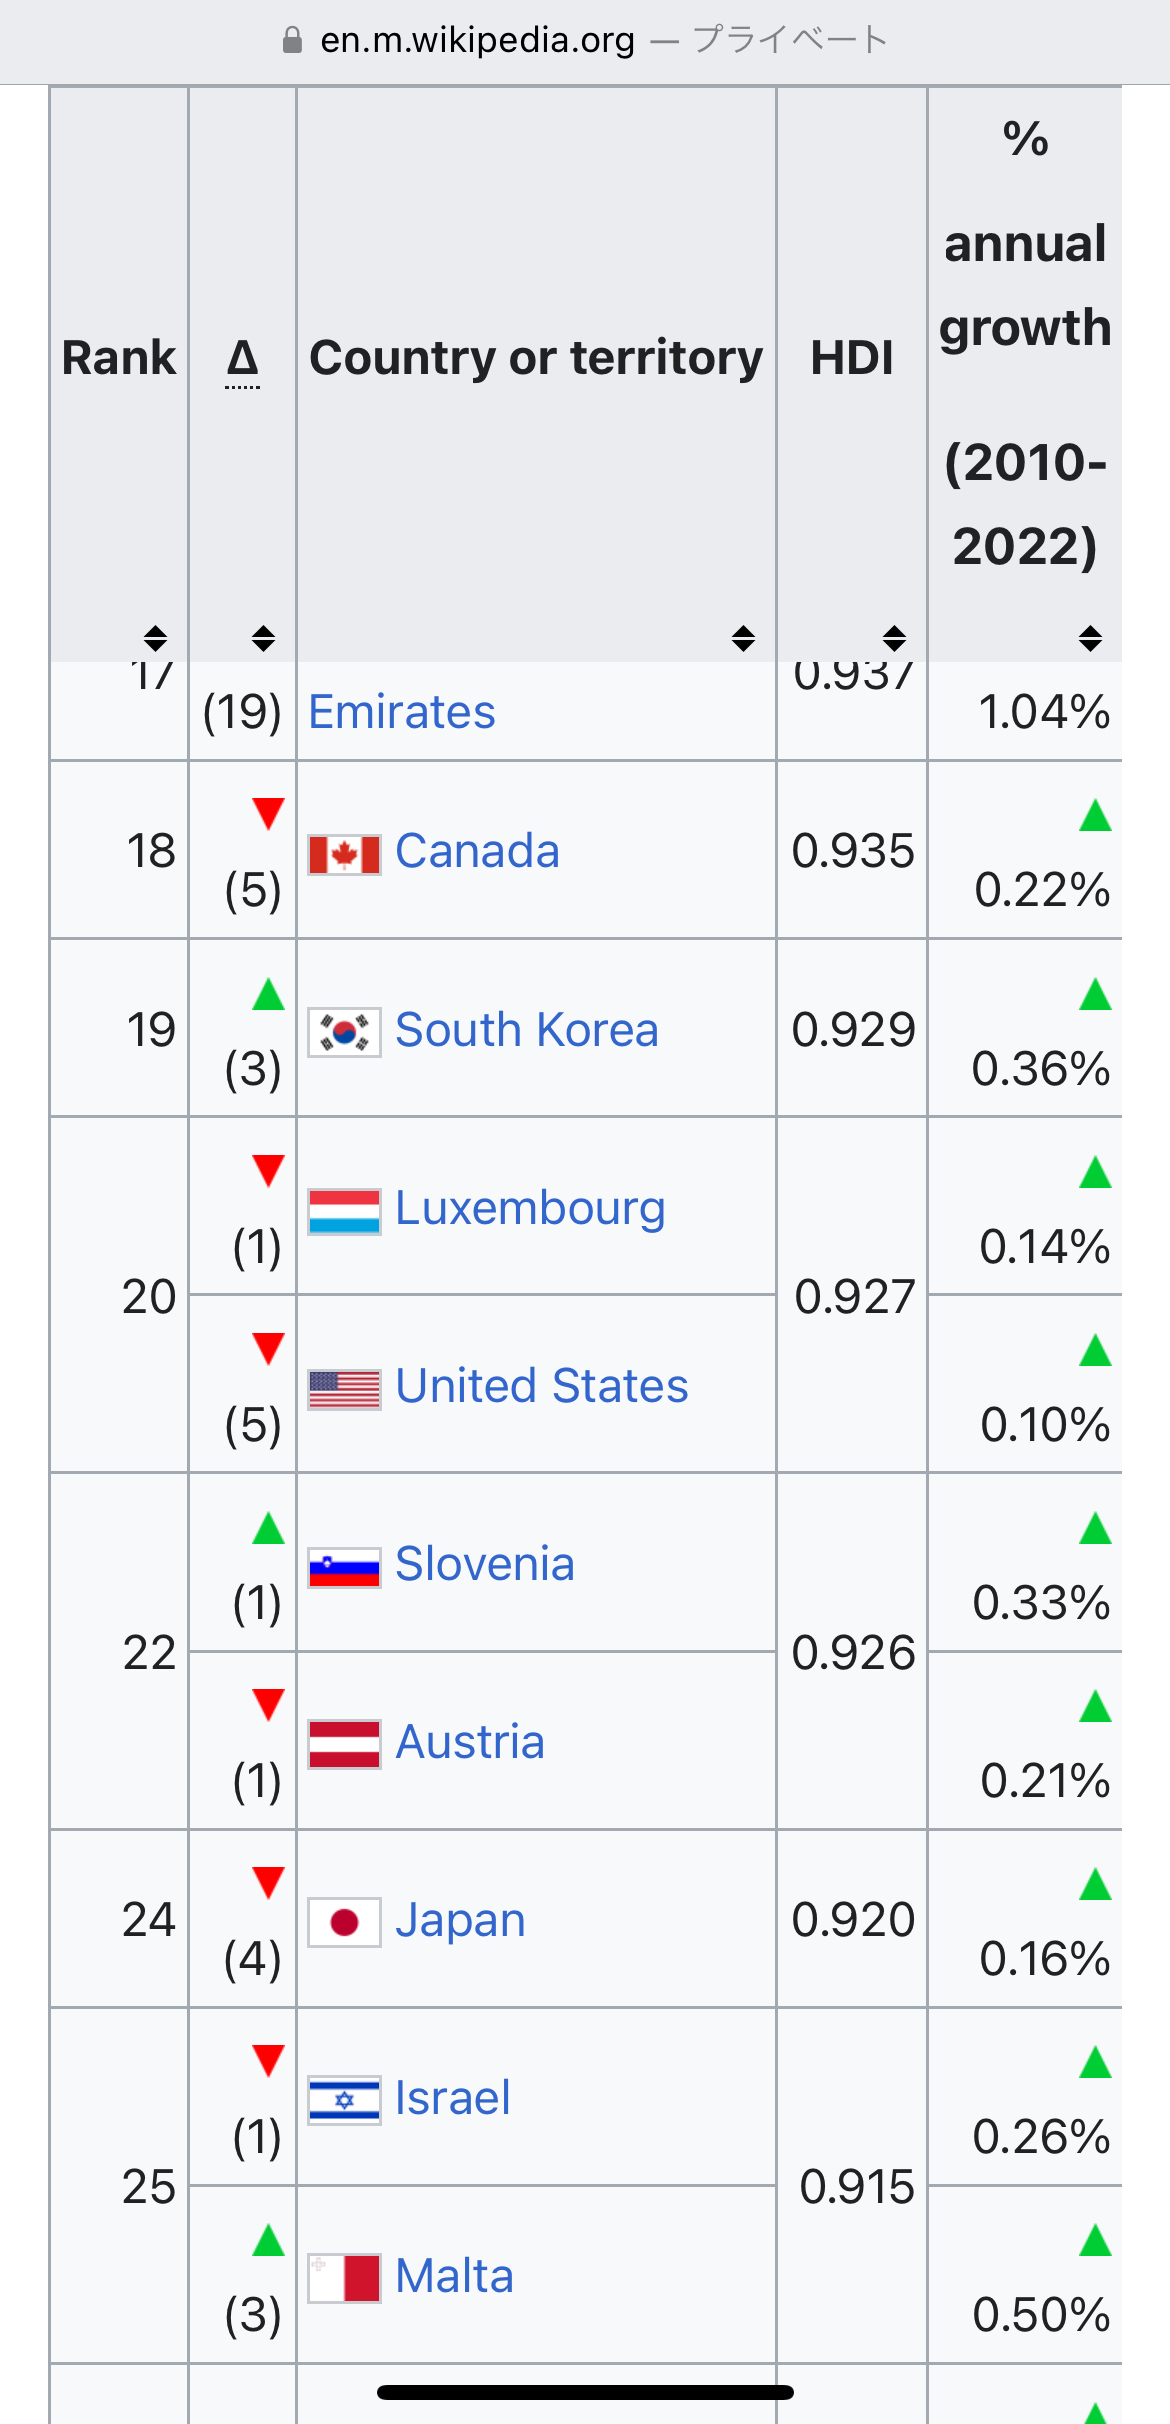Sort by Country or territory arrows

click(743, 638)
